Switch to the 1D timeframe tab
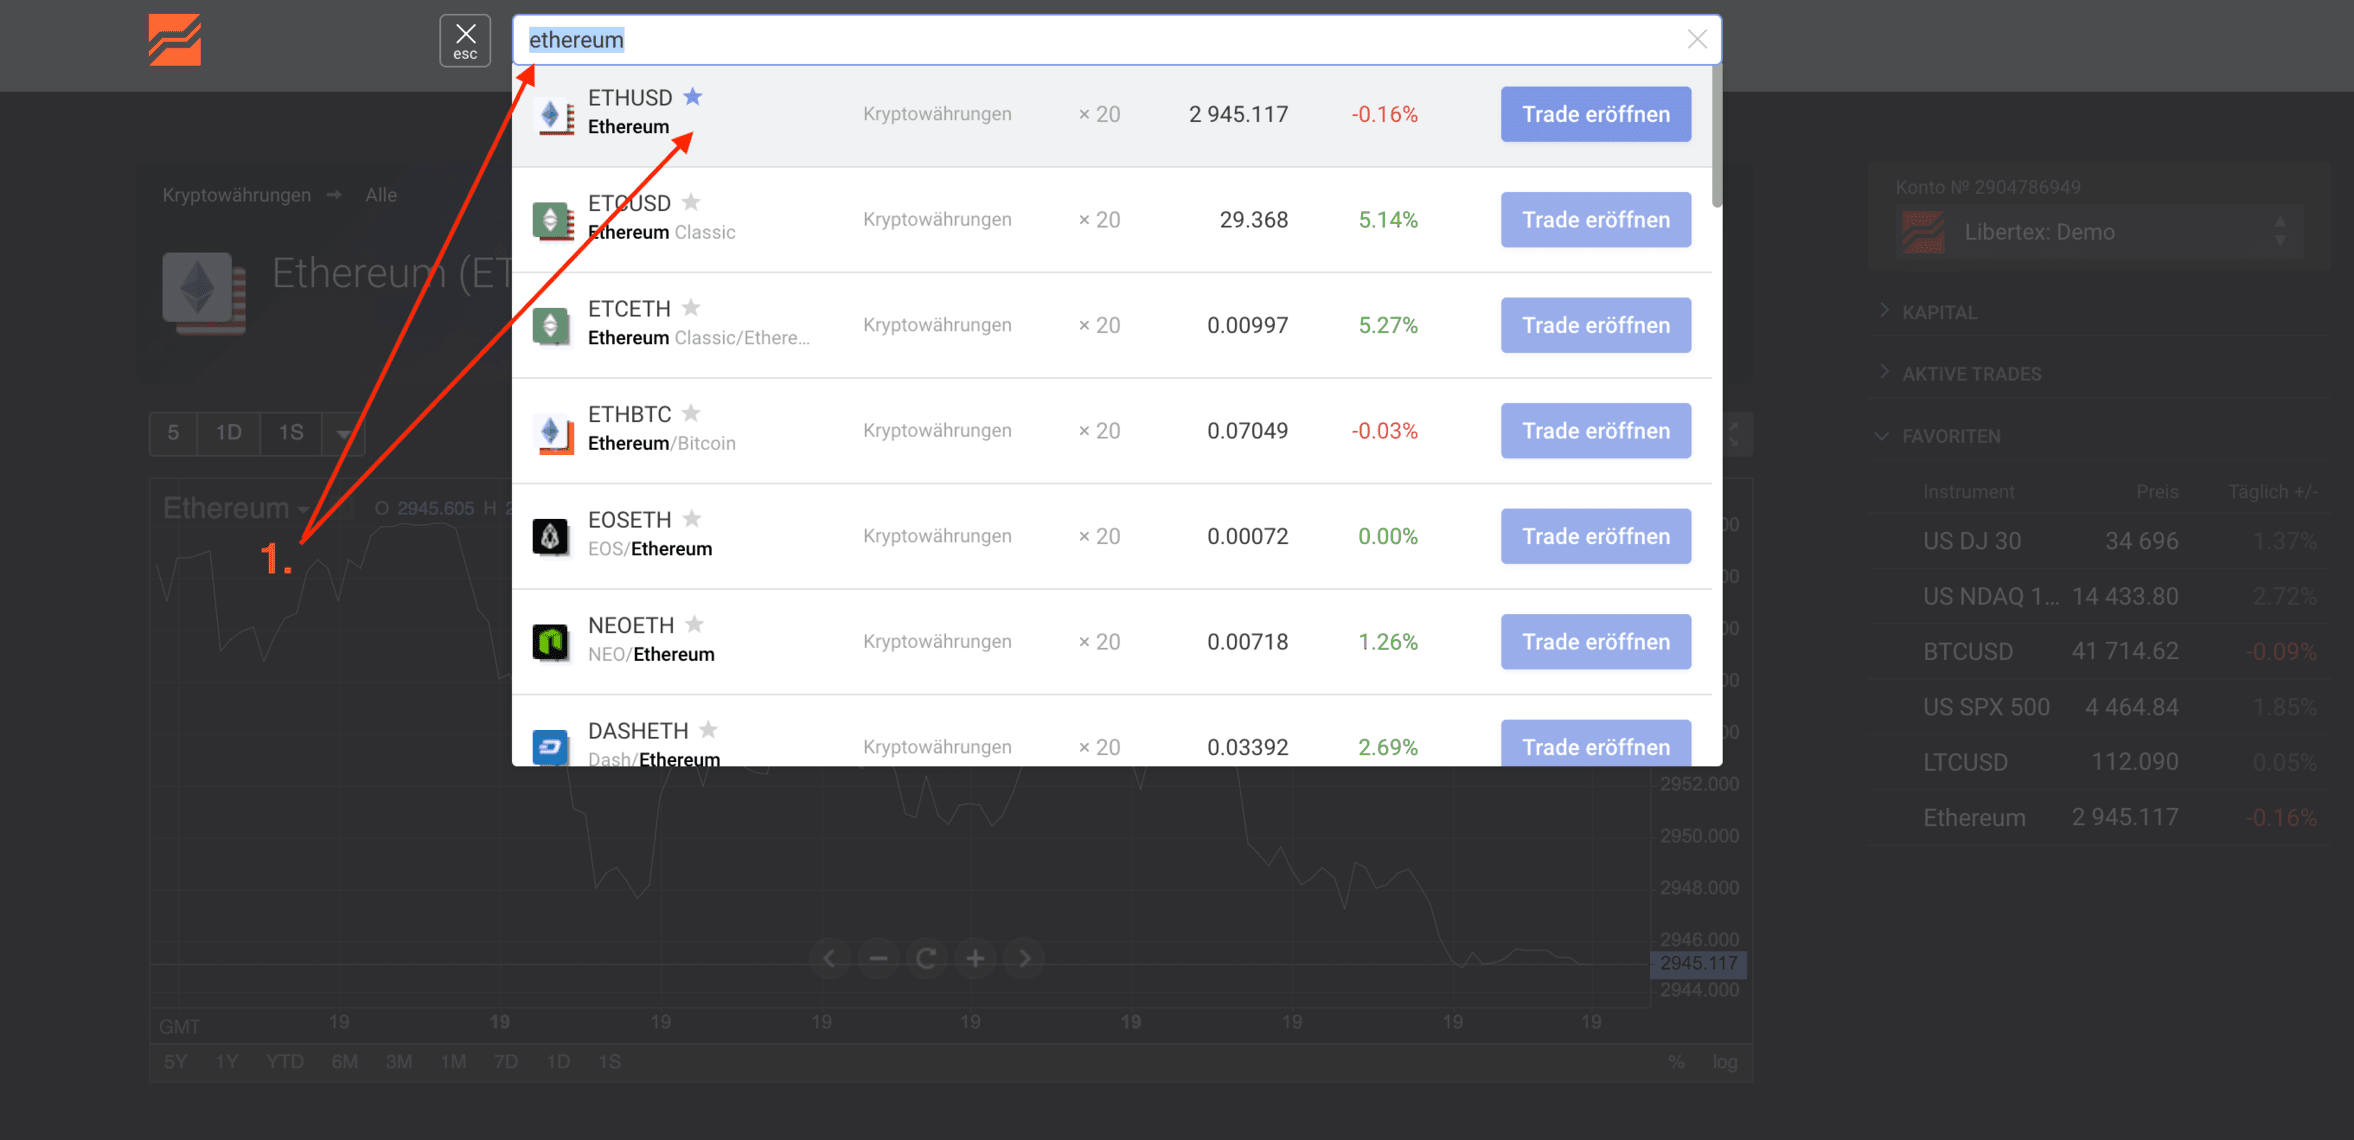2354x1140 pixels. point(228,433)
